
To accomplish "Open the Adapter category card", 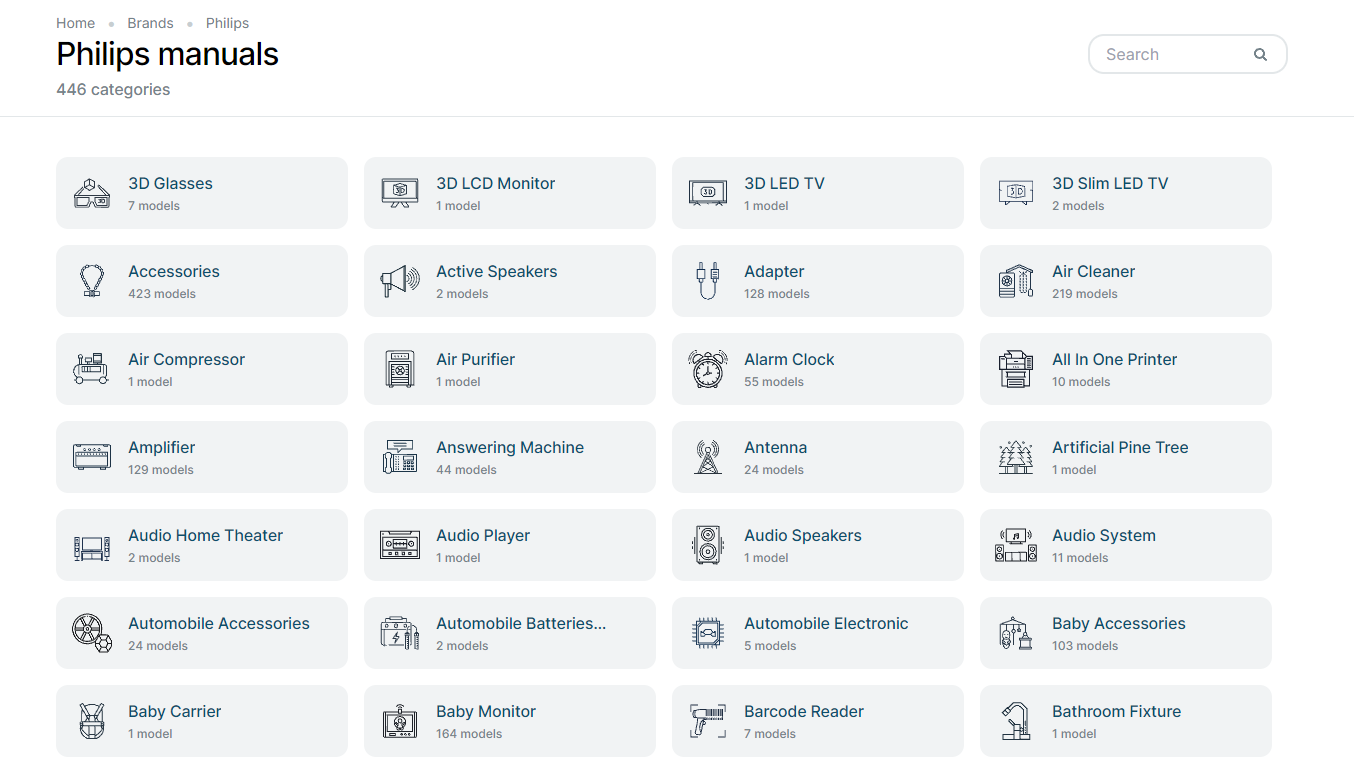I will coord(817,281).
